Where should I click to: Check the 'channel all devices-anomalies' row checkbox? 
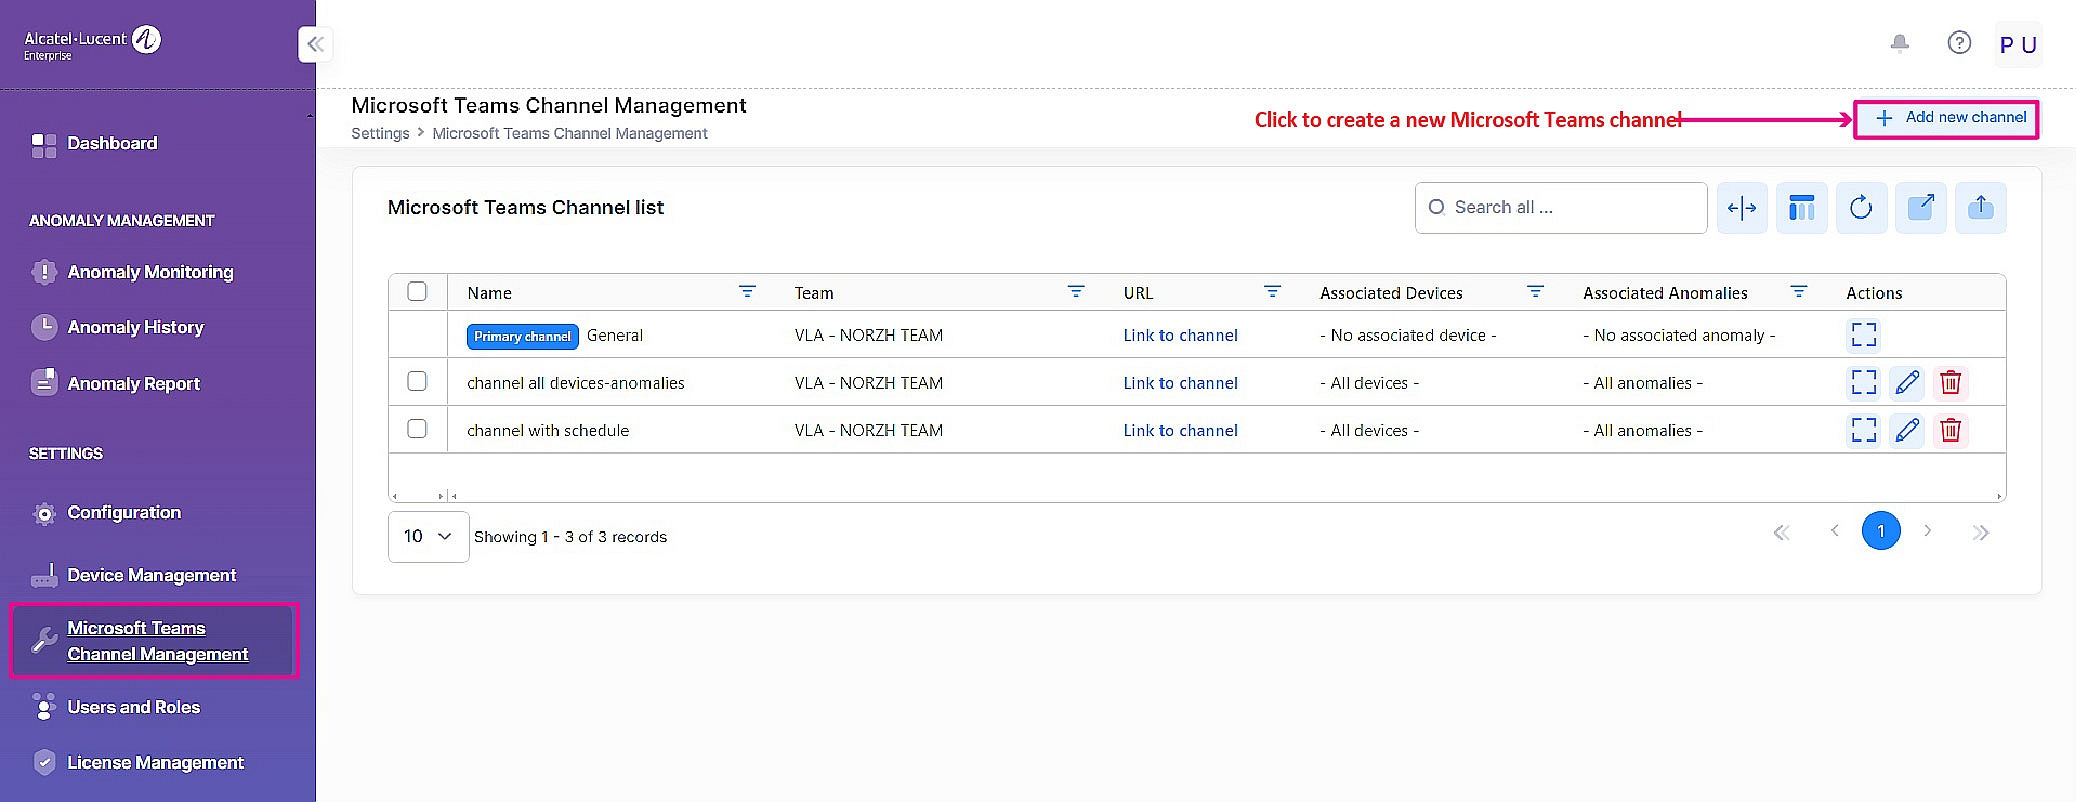pyautogui.click(x=417, y=381)
